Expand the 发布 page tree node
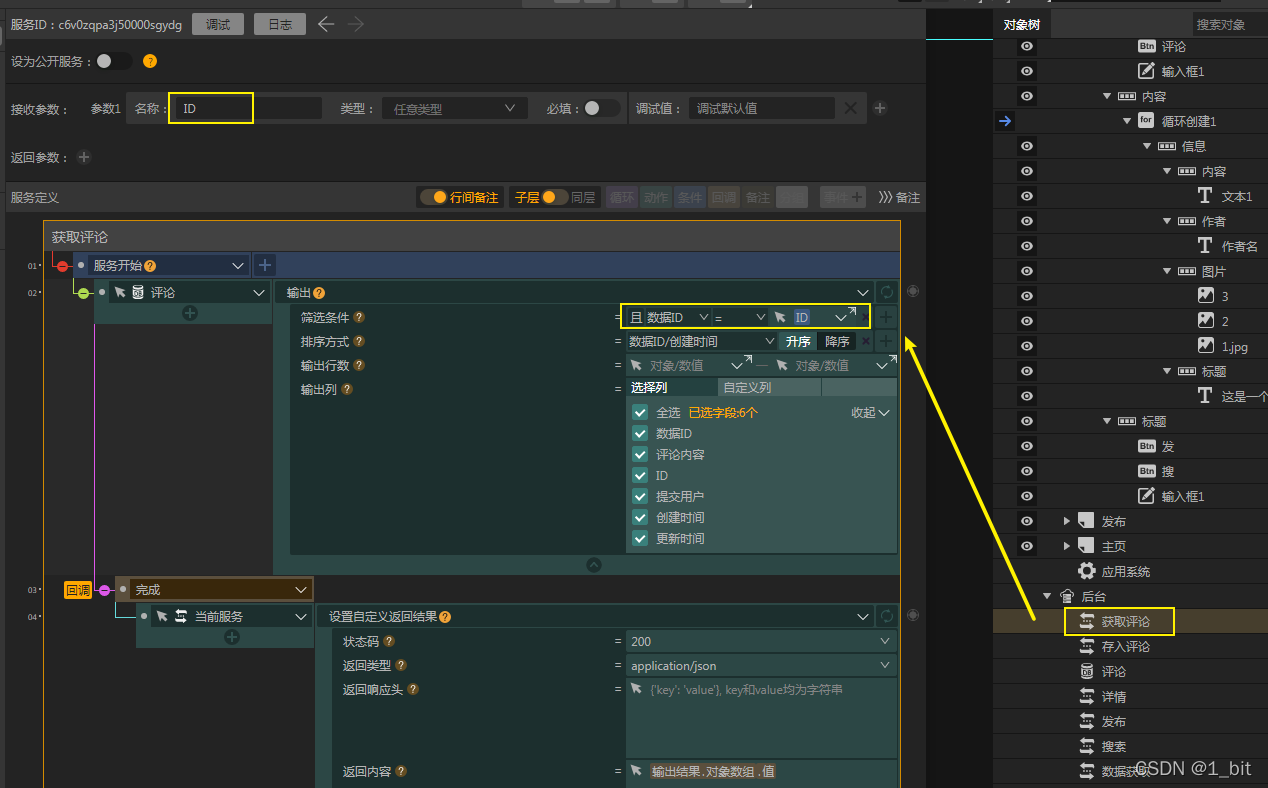 click(1067, 521)
